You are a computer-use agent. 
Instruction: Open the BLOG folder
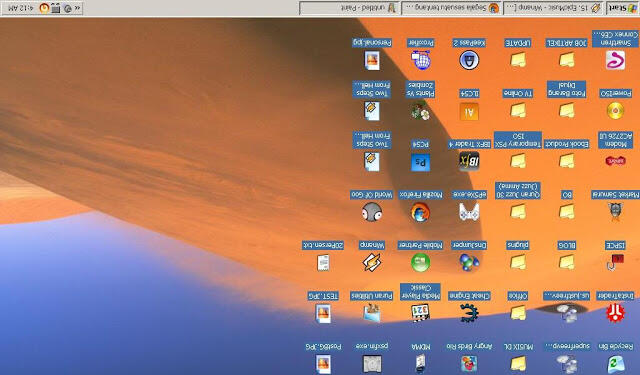(x=567, y=262)
